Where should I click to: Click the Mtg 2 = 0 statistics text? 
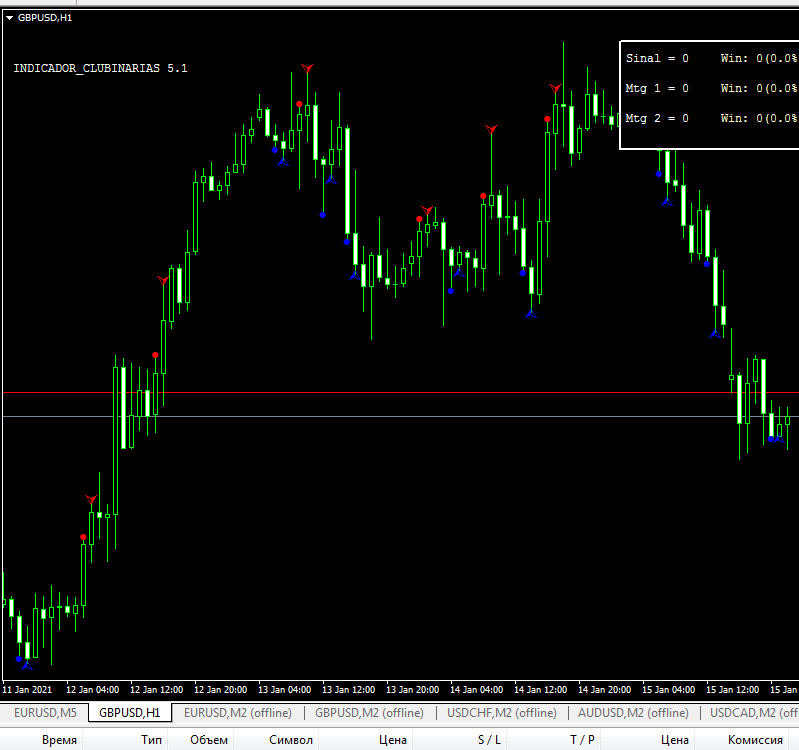point(657,118)
